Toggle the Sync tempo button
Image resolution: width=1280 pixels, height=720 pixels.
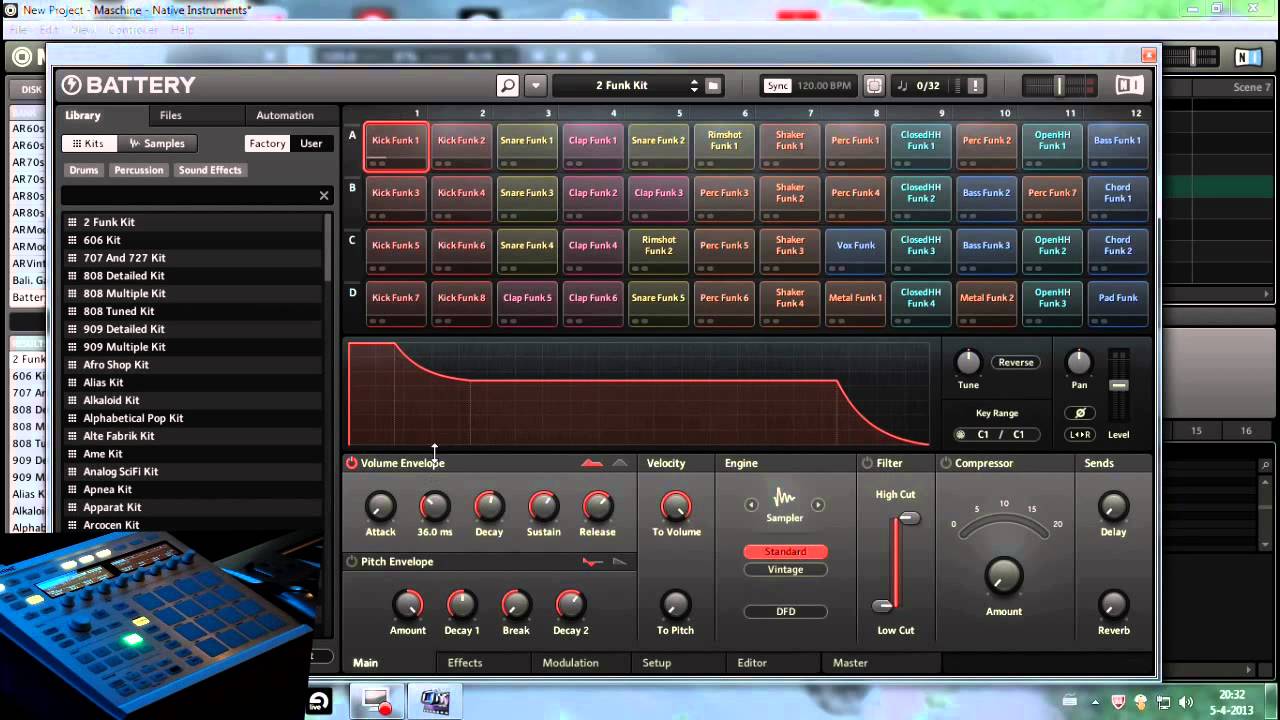pos(777,86)
